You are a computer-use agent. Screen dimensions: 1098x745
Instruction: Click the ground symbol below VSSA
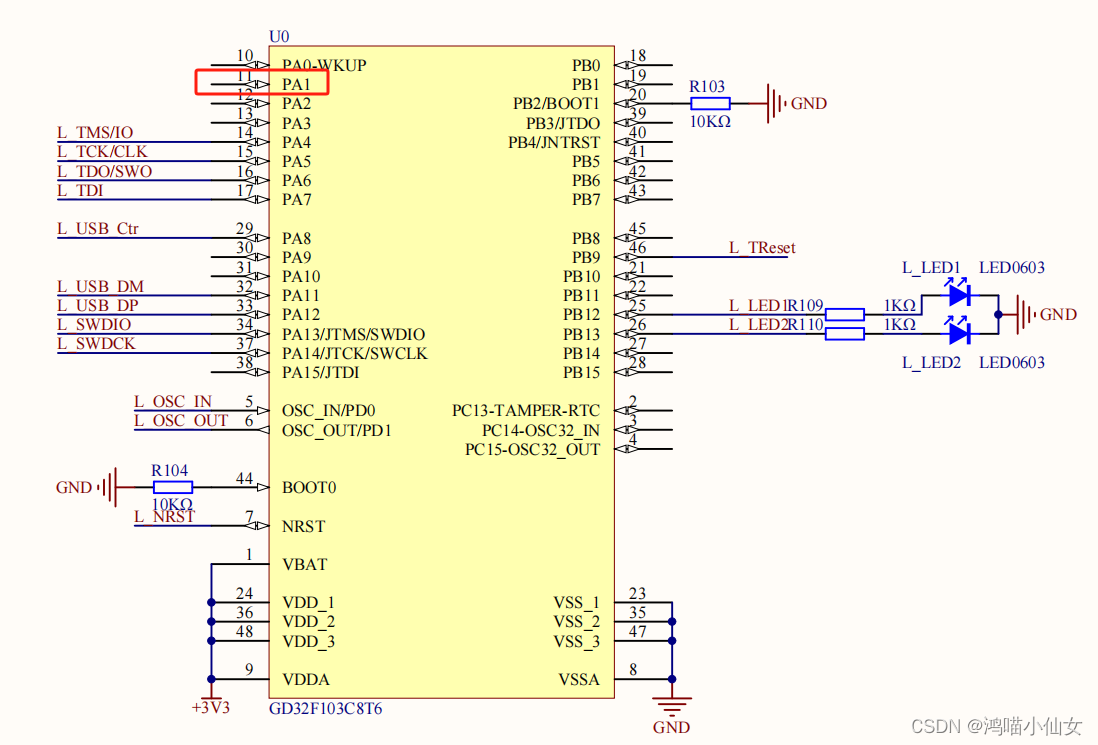[672, 706]
